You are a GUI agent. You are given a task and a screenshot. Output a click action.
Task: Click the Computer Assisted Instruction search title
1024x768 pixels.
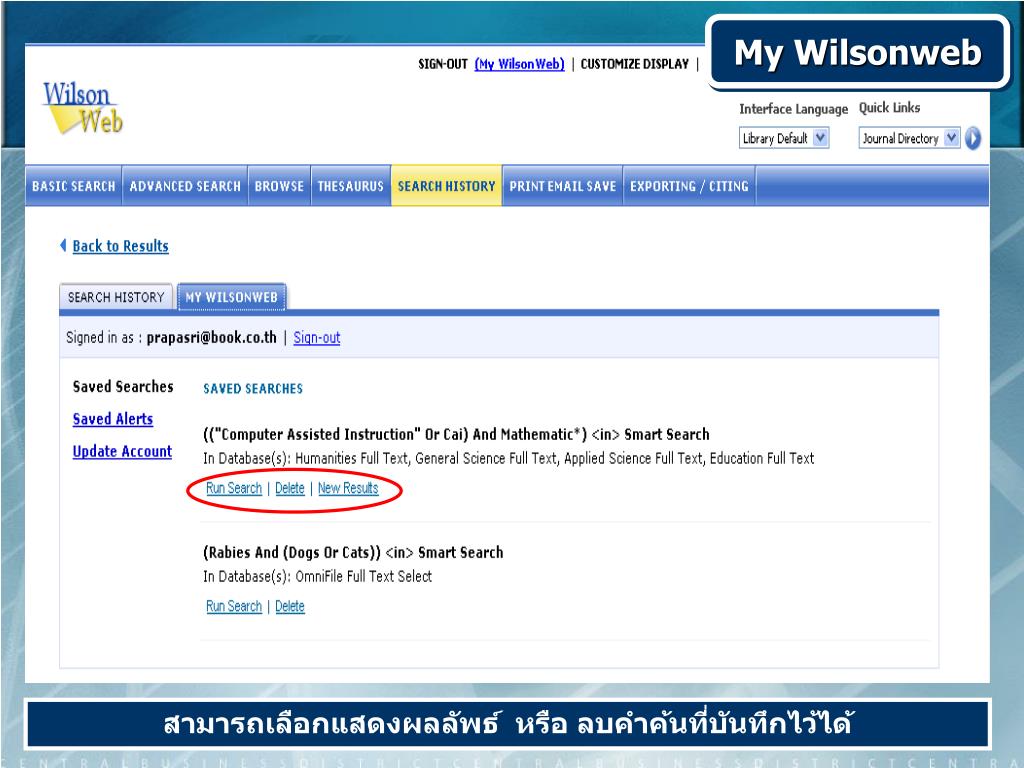coord(456,434)
